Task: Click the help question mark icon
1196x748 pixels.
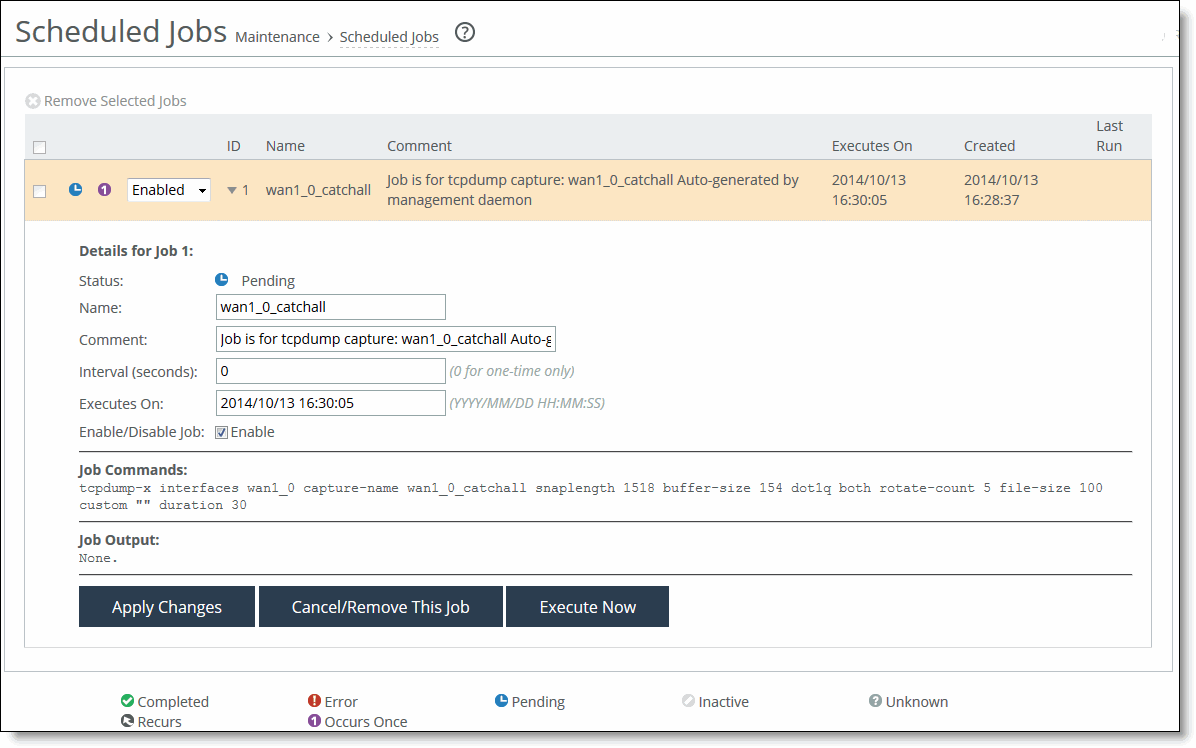Action: coord(465,33)
